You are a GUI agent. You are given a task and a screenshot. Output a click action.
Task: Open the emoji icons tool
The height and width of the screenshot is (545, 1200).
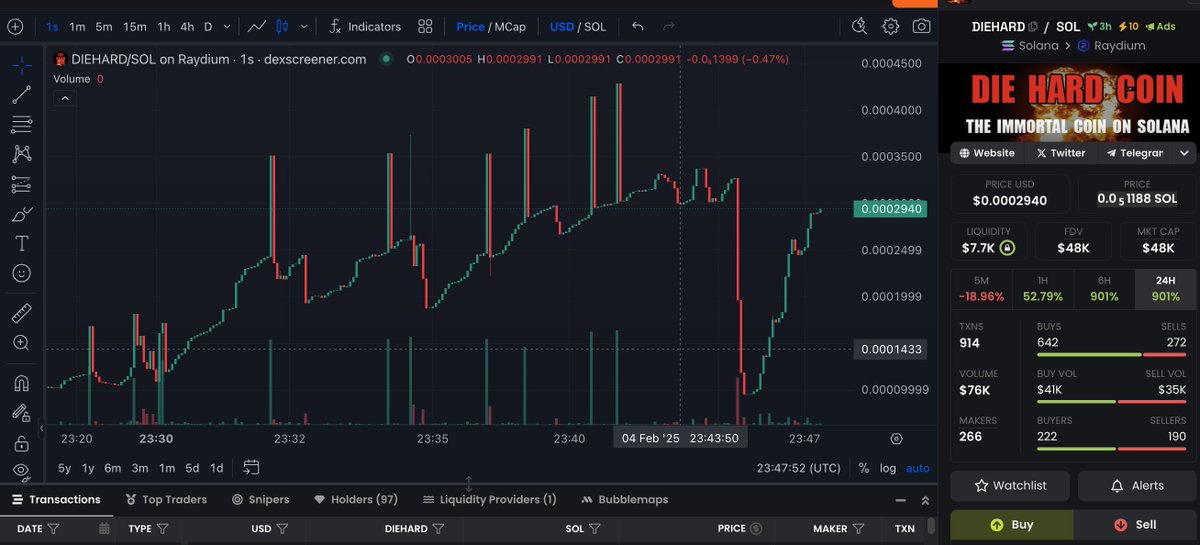[21, 272]
